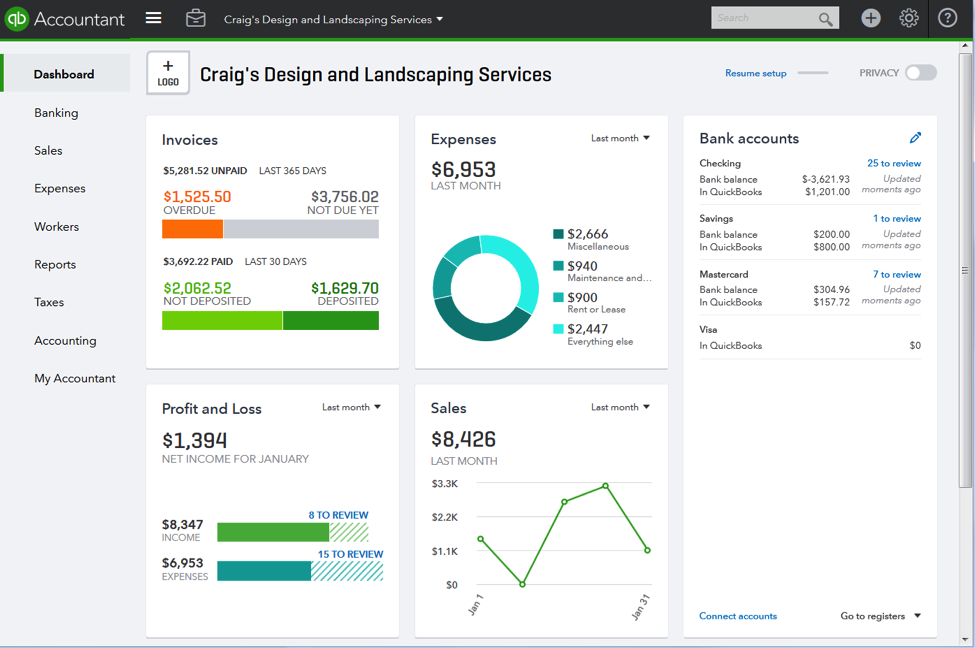
Task: Open the Create plus icon
Action: coord(871,18)
